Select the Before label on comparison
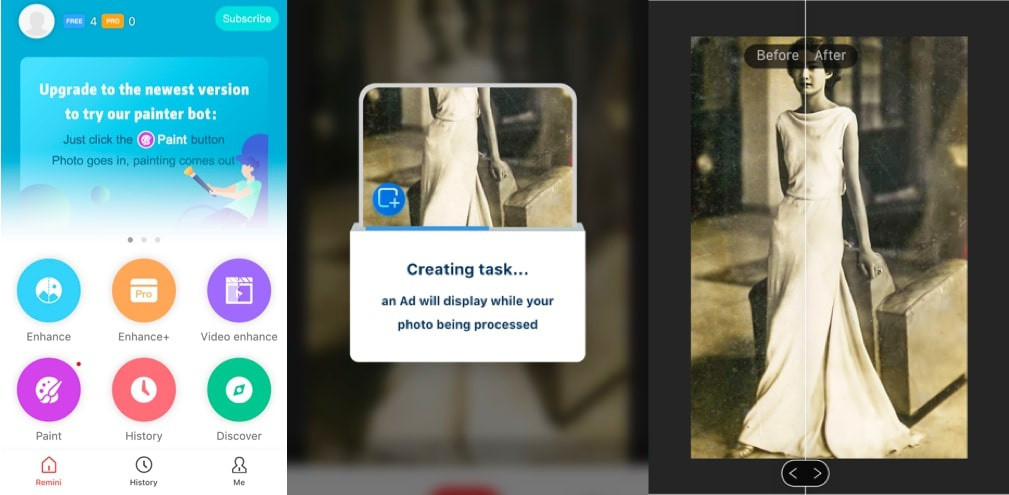This screenshot has height=495, width=1009. point(777,55)
